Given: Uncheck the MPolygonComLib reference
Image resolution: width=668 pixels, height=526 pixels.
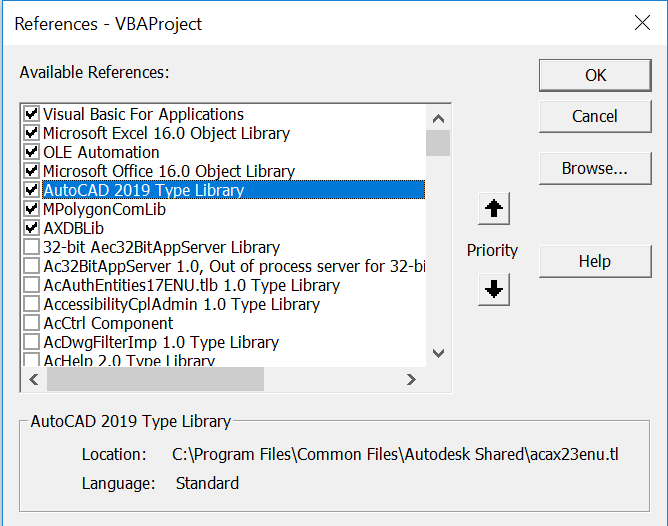Looking at the screenshot, I should pos(32,210).
